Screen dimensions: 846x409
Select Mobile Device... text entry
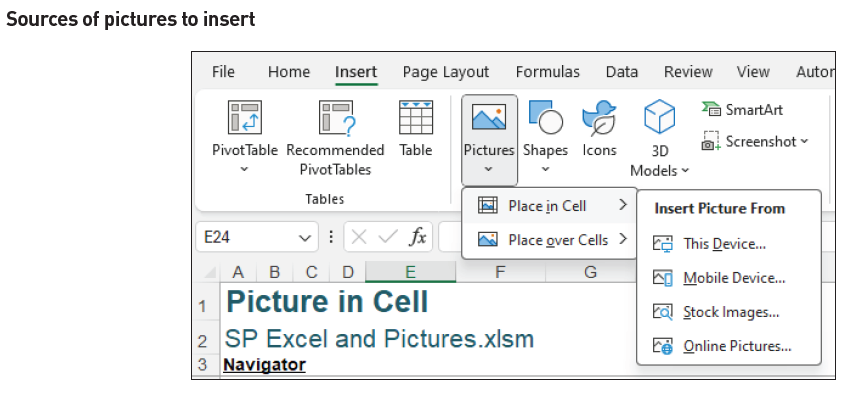[x=734, y=278]
